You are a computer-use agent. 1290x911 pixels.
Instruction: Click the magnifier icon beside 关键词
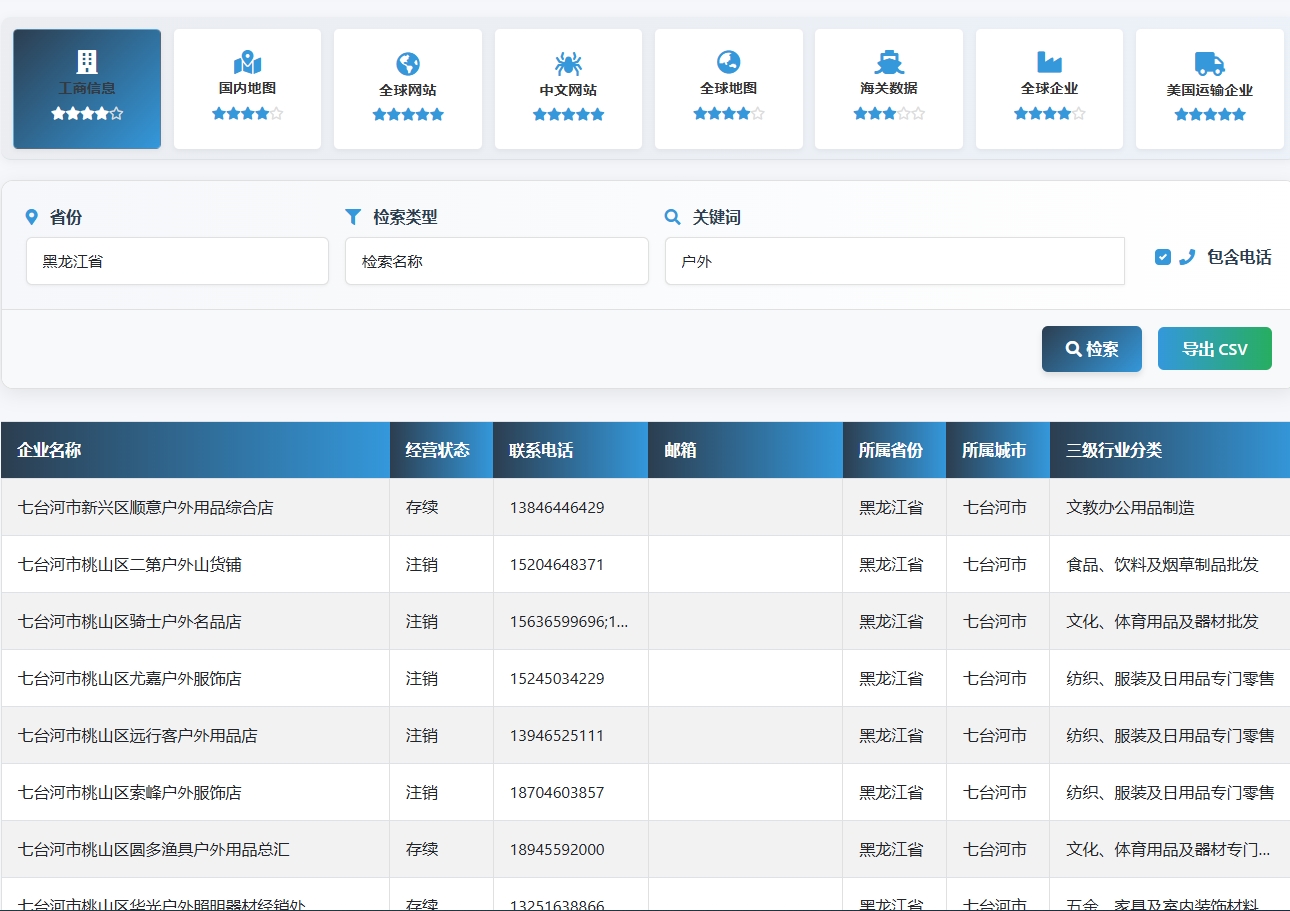pyautogui.click(x=673, y=217)
